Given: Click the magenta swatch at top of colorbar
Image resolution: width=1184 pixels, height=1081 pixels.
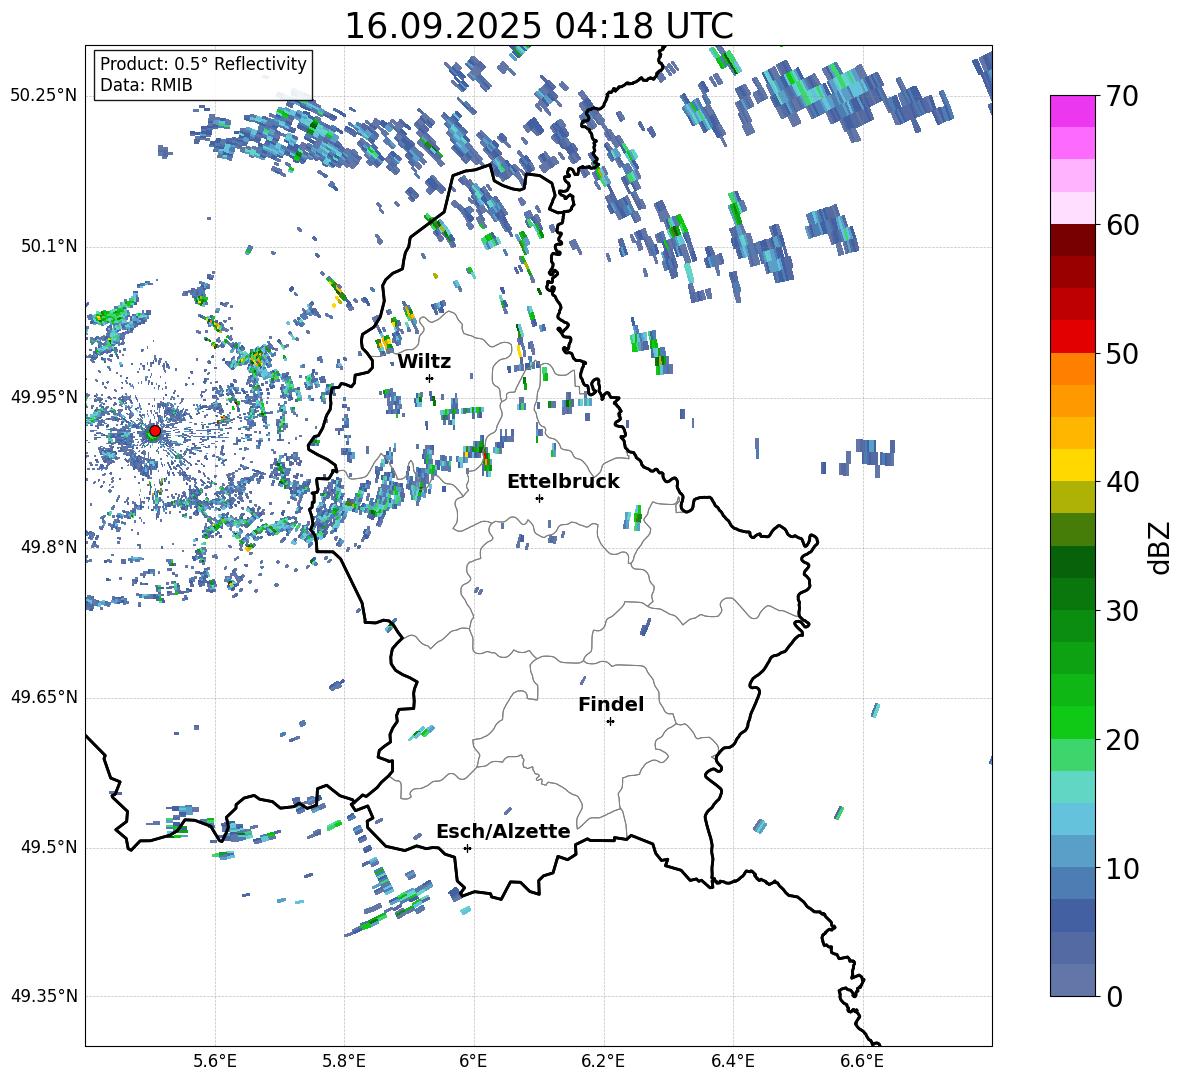Looking at the screenshot, I should click(1072, 111).
